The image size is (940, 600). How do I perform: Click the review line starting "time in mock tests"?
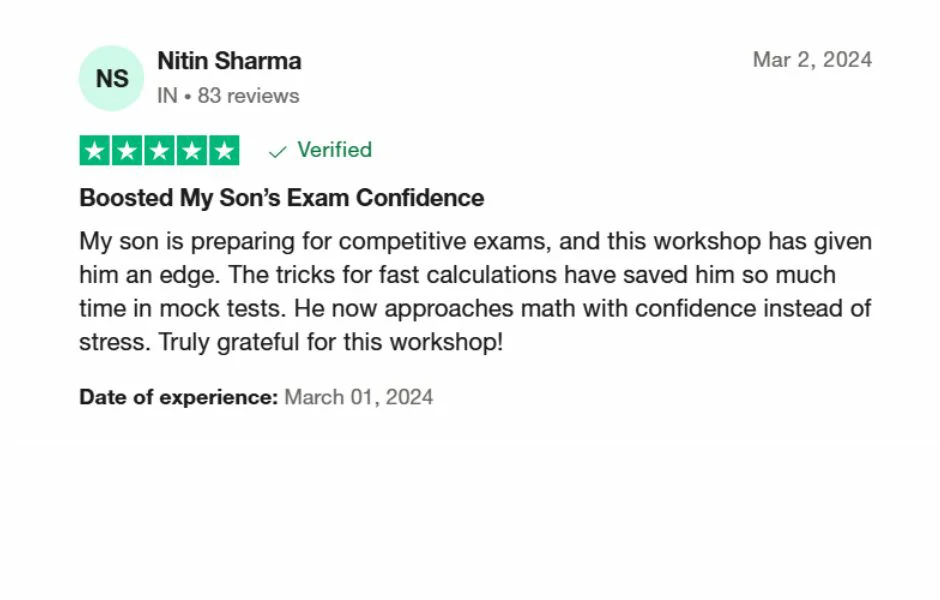point(475,309)
